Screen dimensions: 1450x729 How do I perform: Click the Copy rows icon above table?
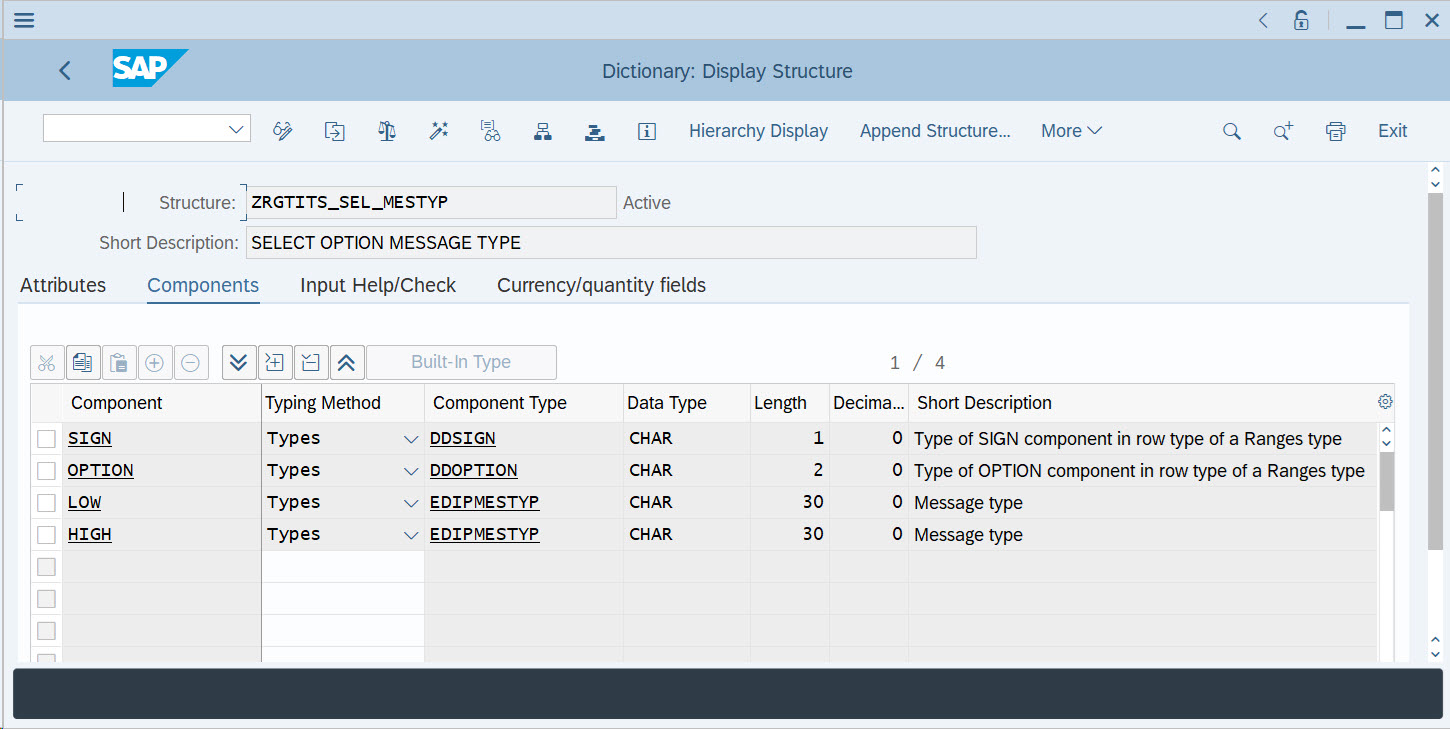click(83, 362)
